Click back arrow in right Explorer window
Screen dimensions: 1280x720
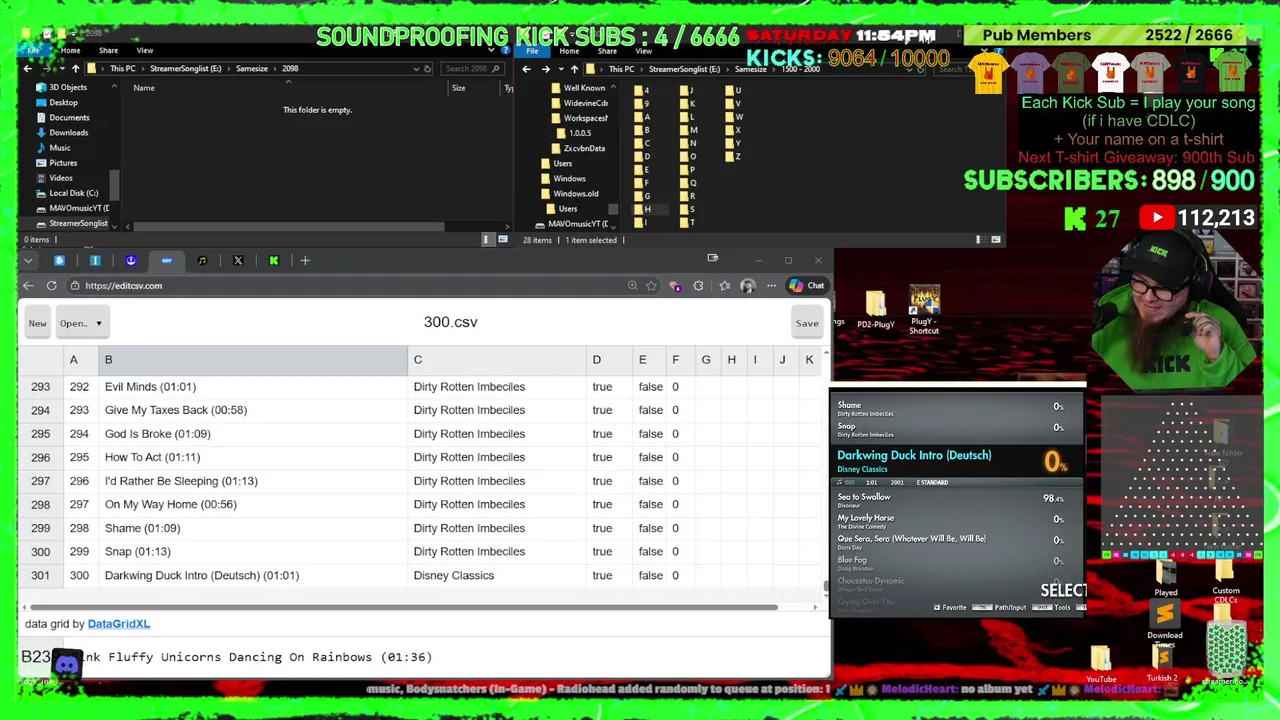526,69
